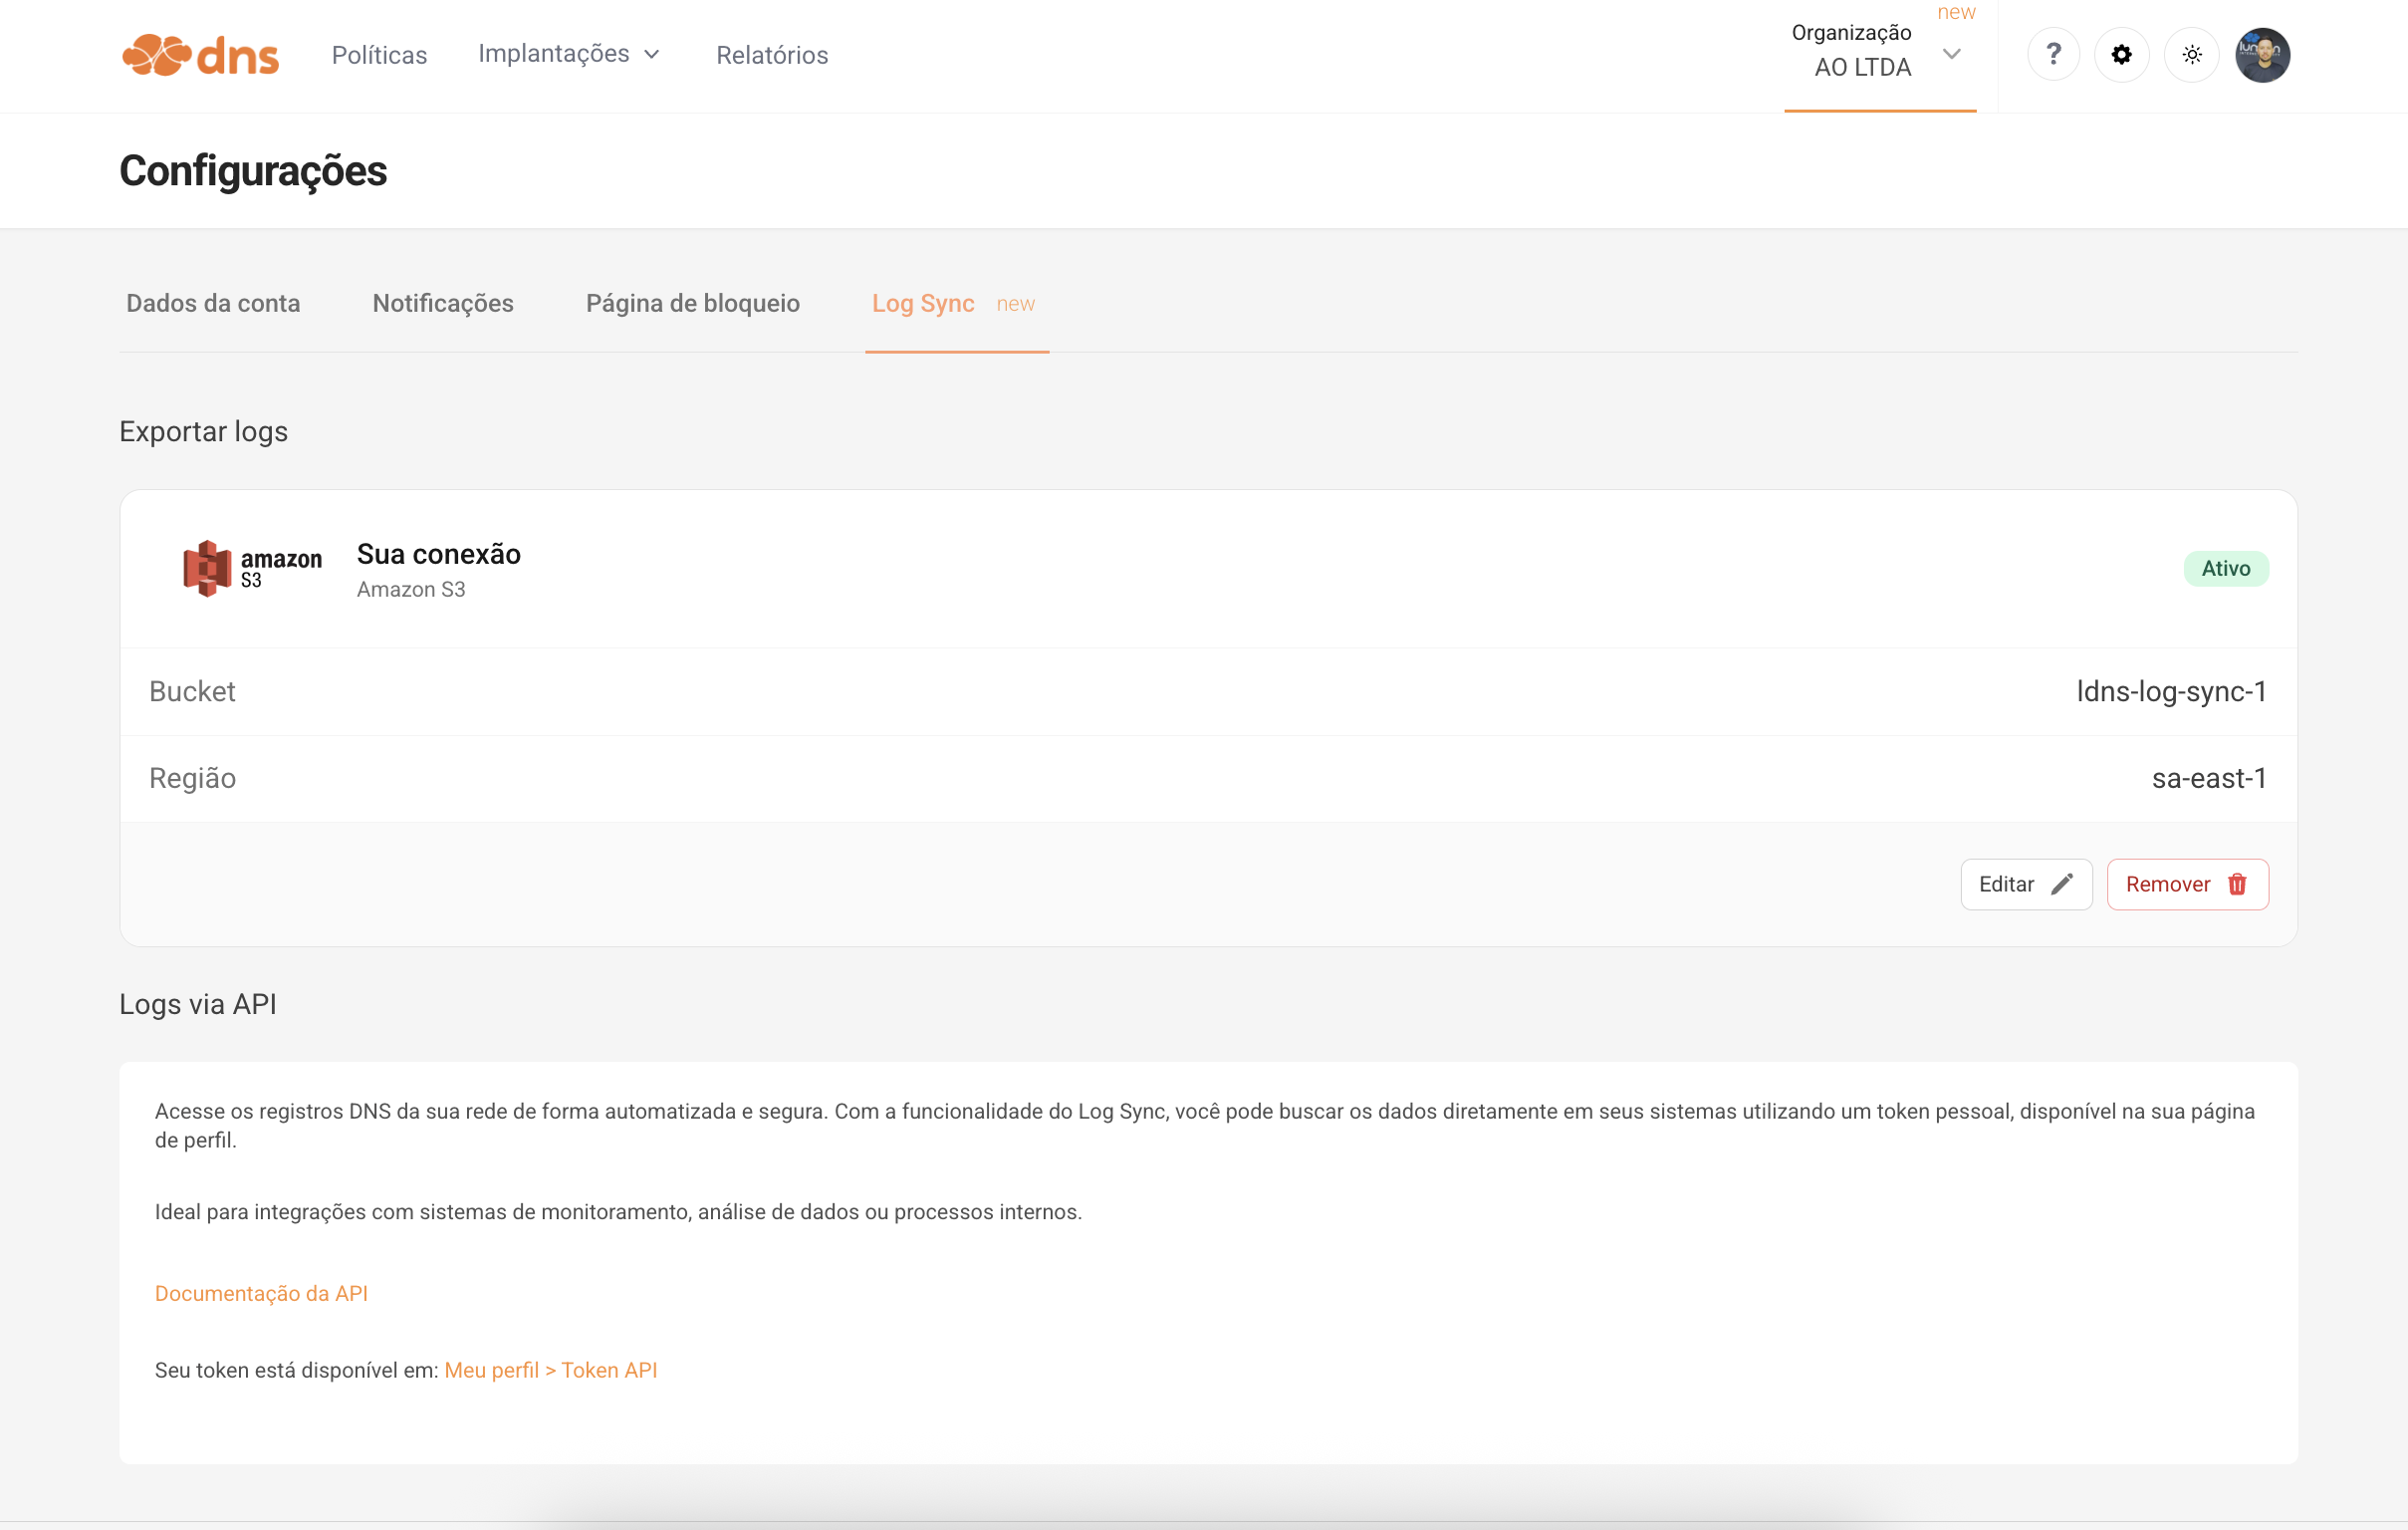Click the chevron next to Implantações
Viewport: 2408px width, 1530px height.
tap(652, 54)
